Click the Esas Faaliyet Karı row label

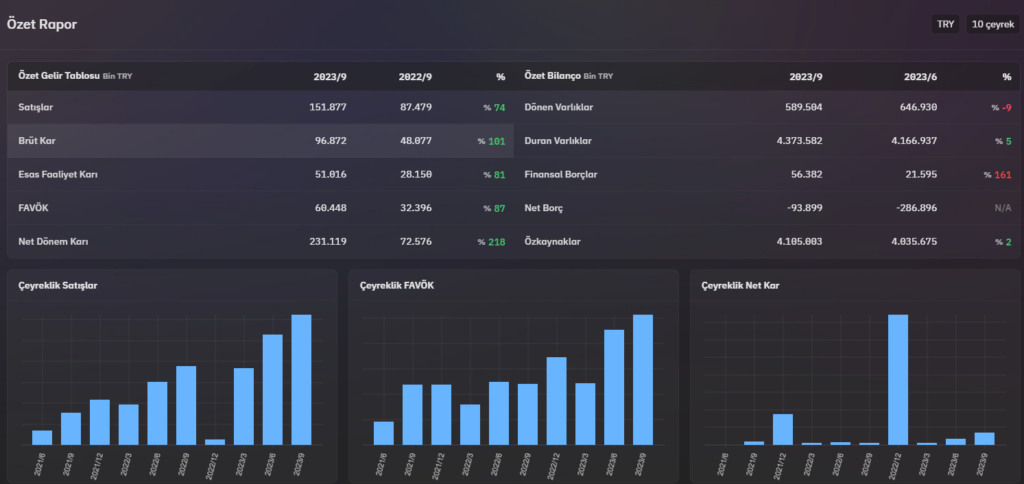pos(58,174)
